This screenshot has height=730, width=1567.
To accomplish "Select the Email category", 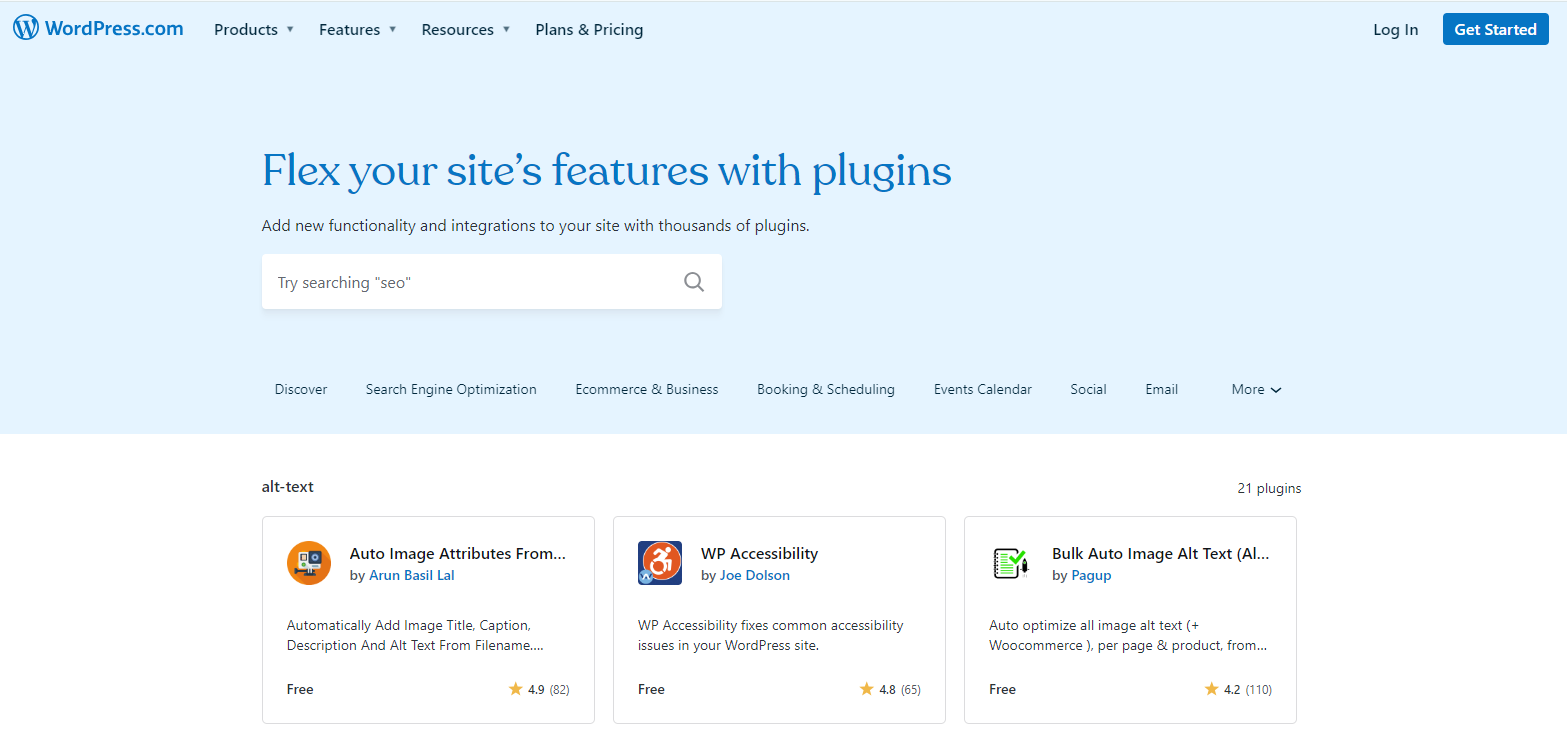I will tap(1162, 389).
